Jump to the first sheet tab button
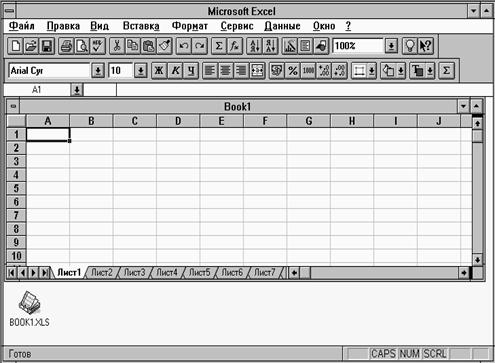The height and width of the screenshot is (363, 495). tap(12, 273)
